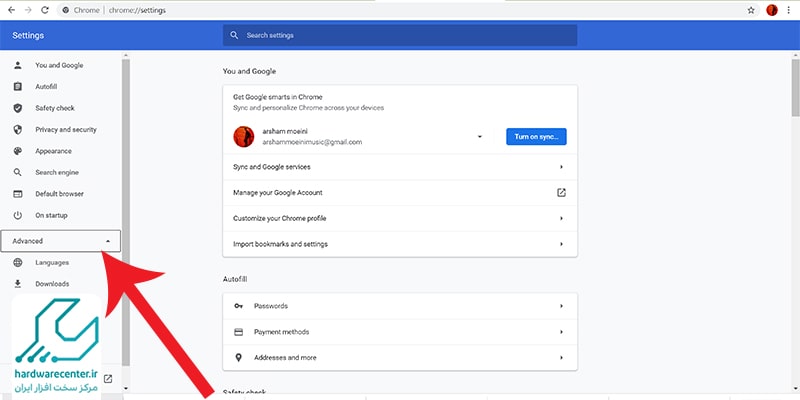Open the account dropdown arrow beside Turn on sync
The image size is (800, 400).
[x=480, y=137]
